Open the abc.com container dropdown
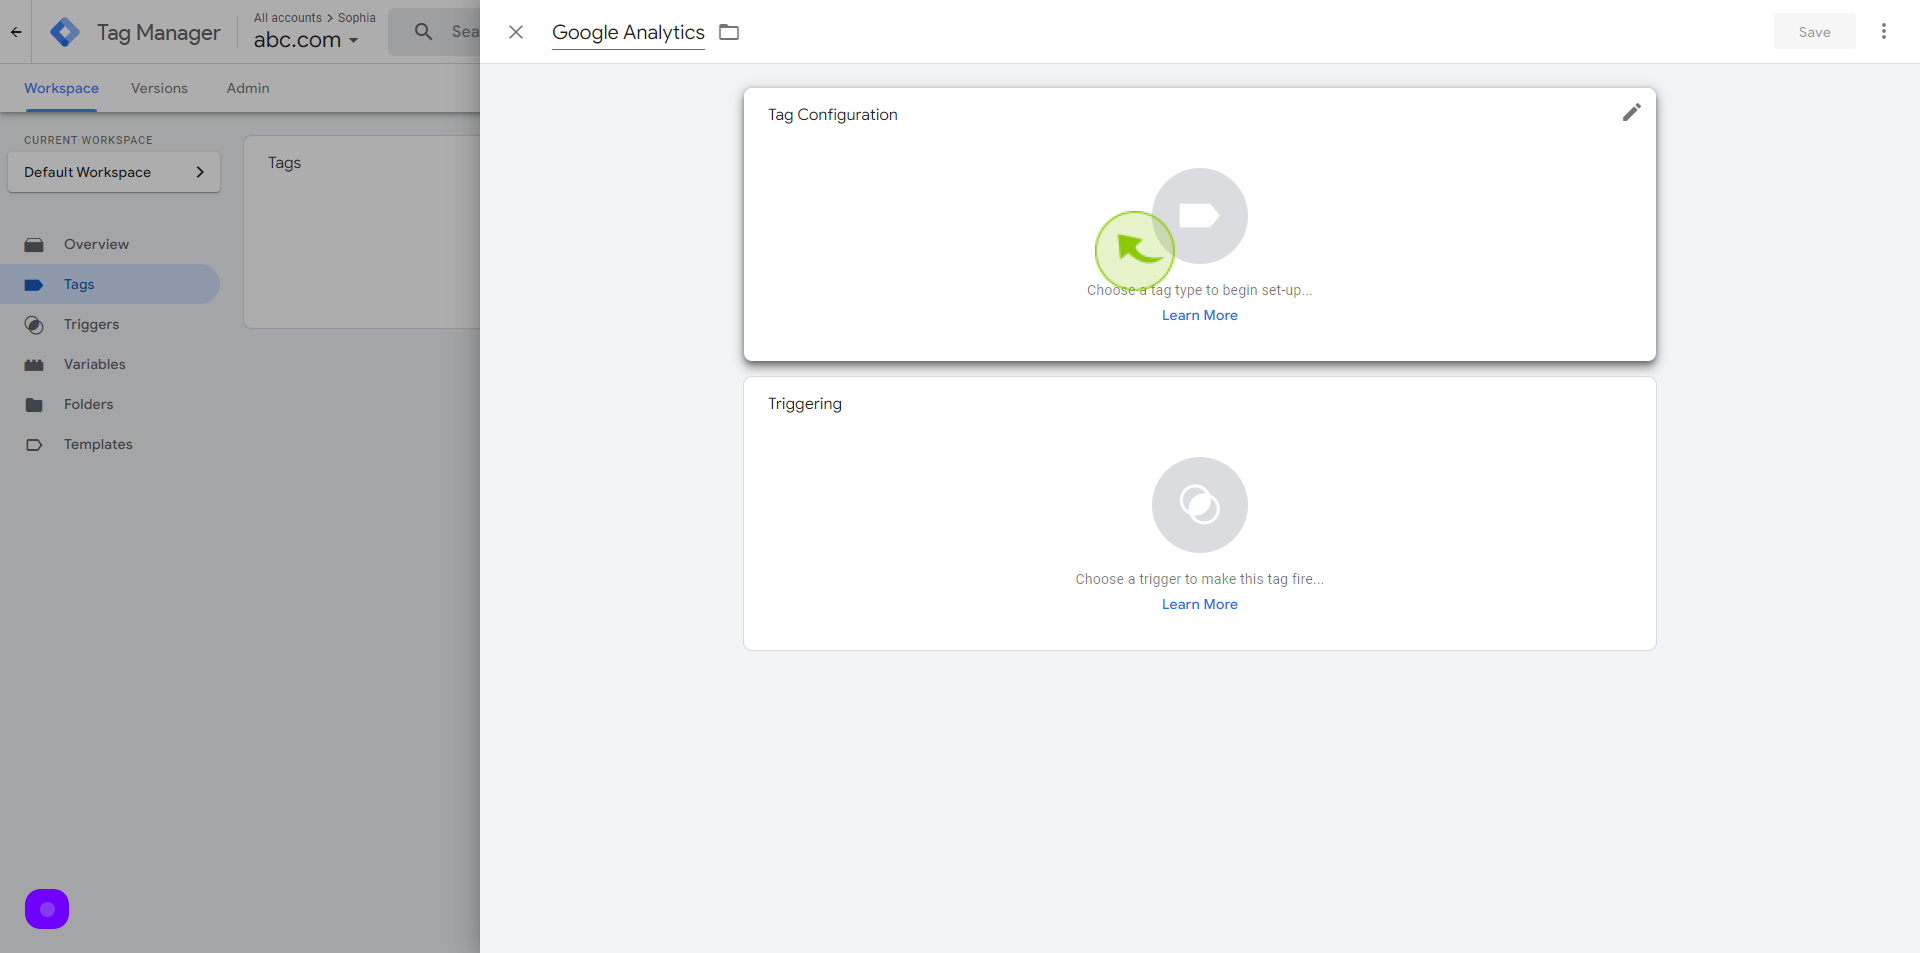The height and width of the screenshot is (953, 1920). pyautogui.click(x=305, y=40)
